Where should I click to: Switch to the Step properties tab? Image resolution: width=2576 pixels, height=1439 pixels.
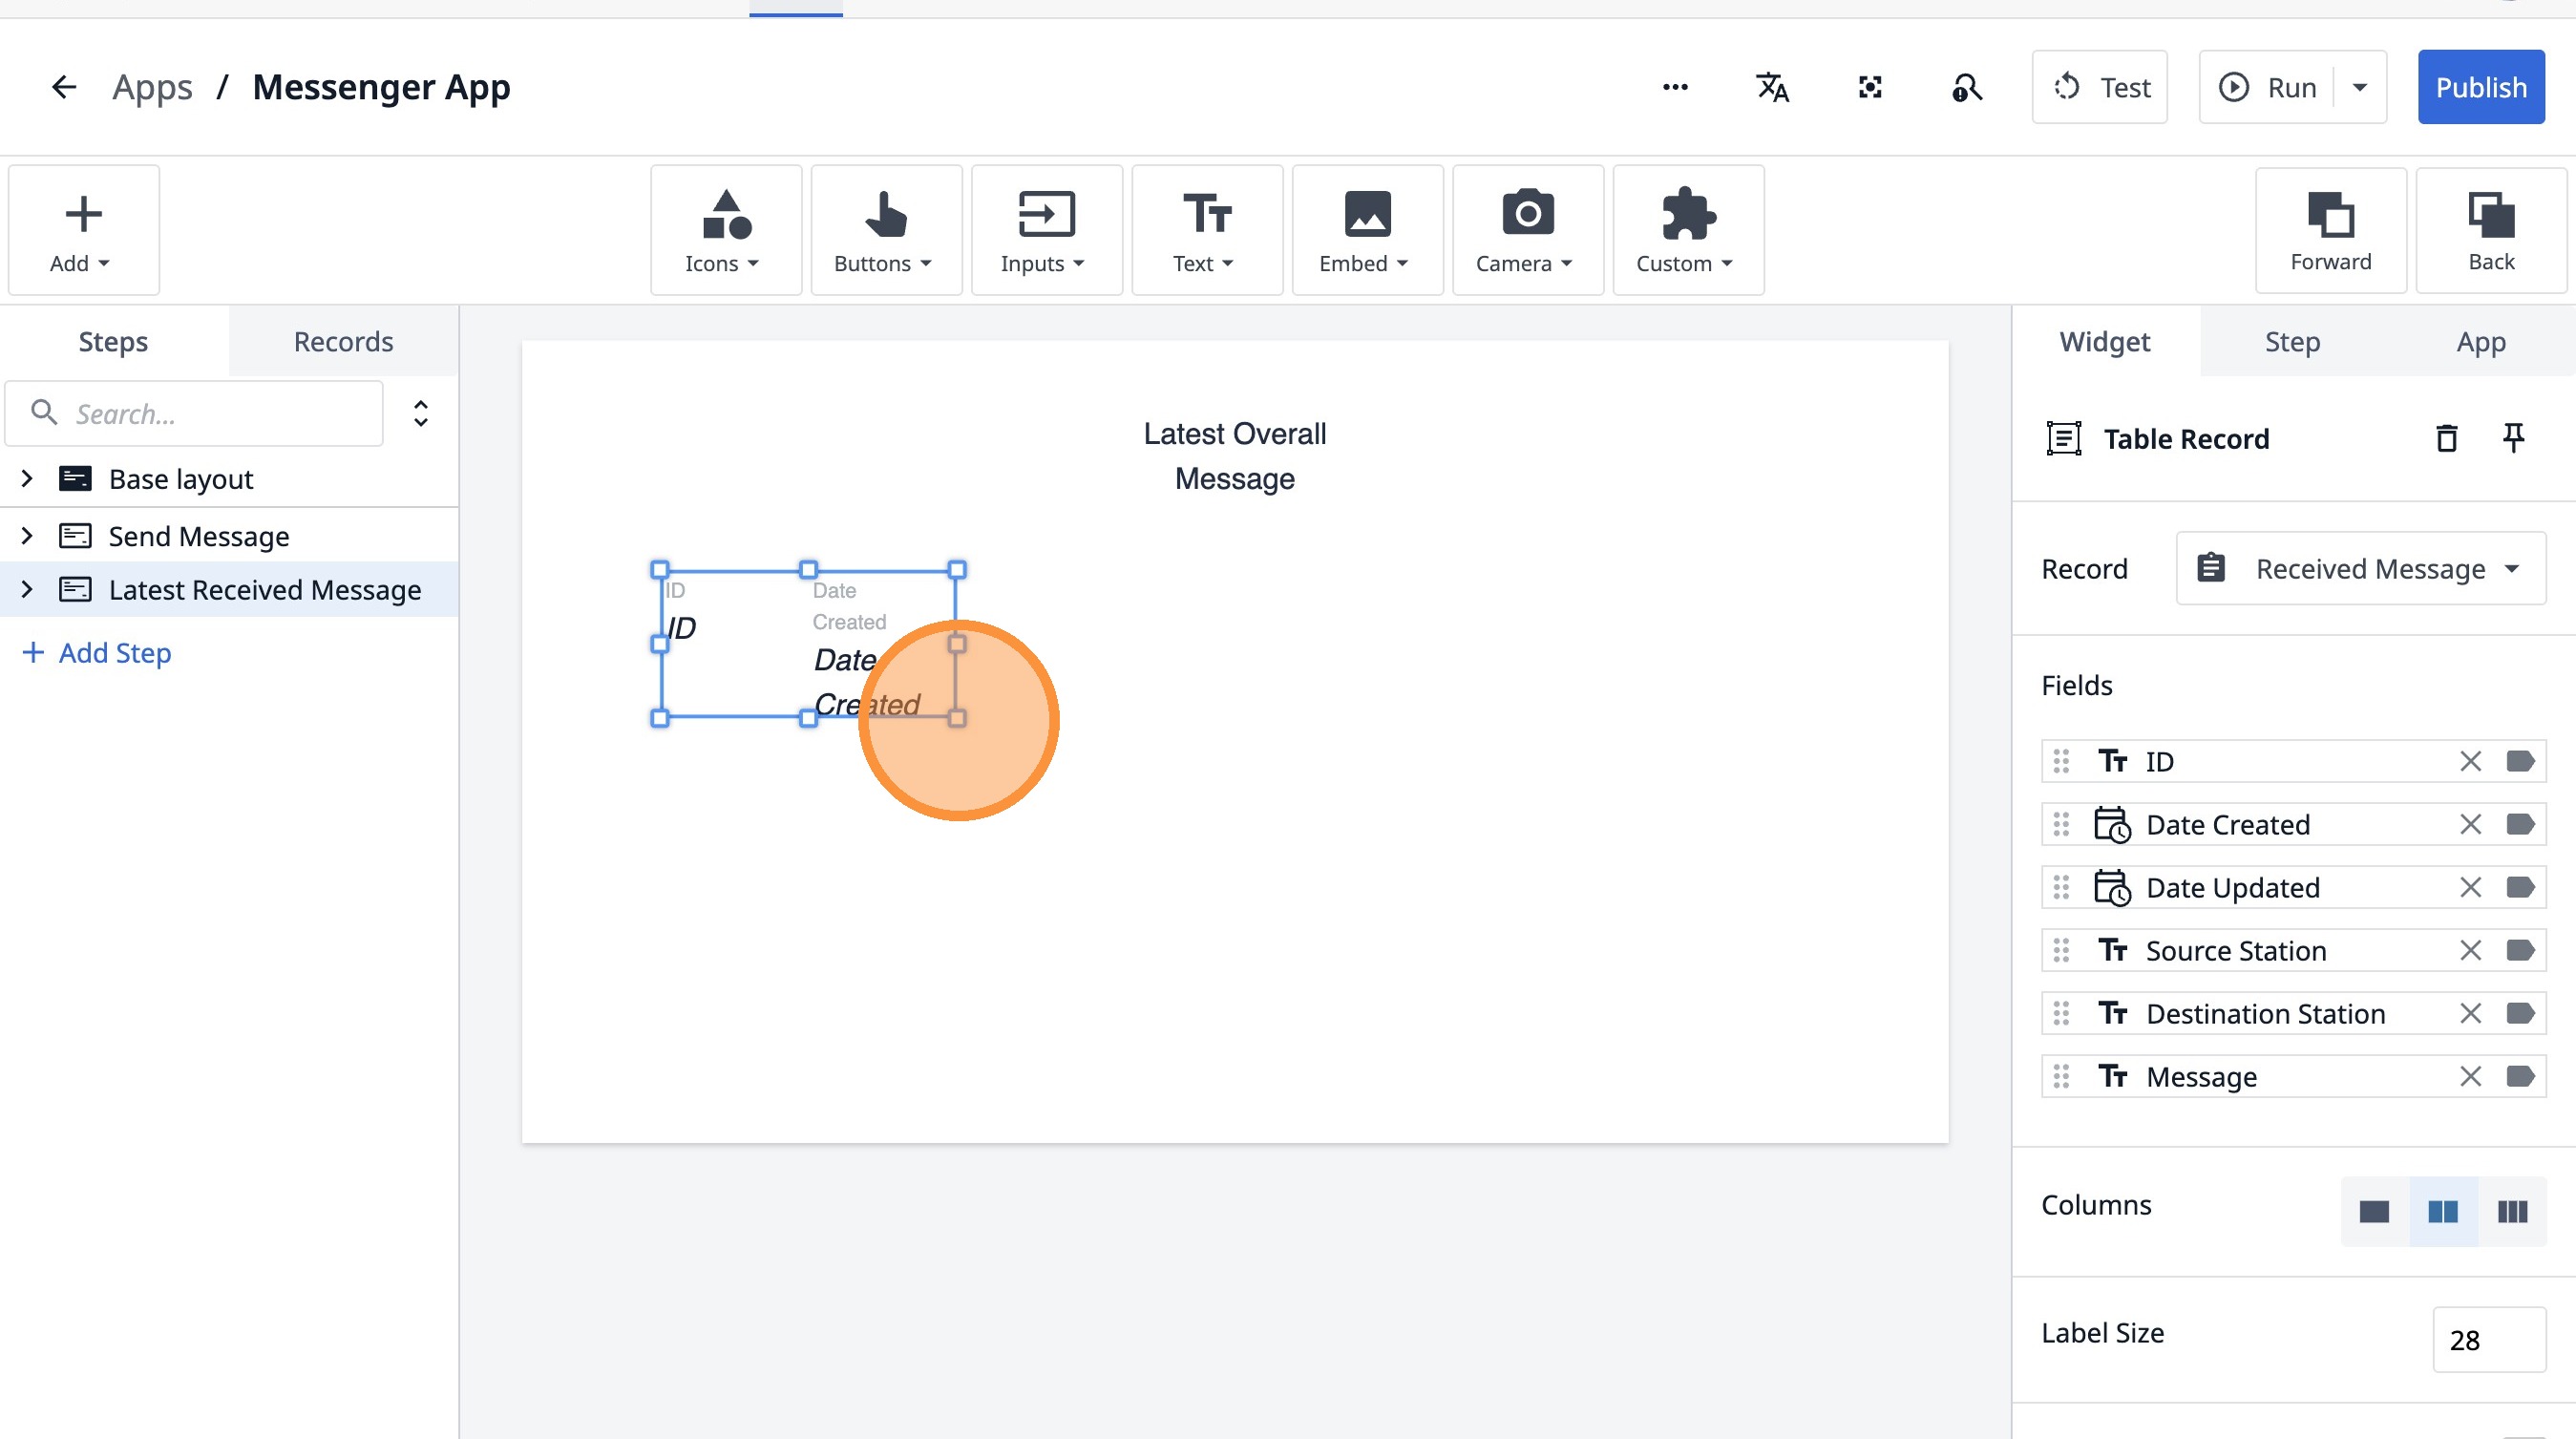click(x=2292, y=341)
